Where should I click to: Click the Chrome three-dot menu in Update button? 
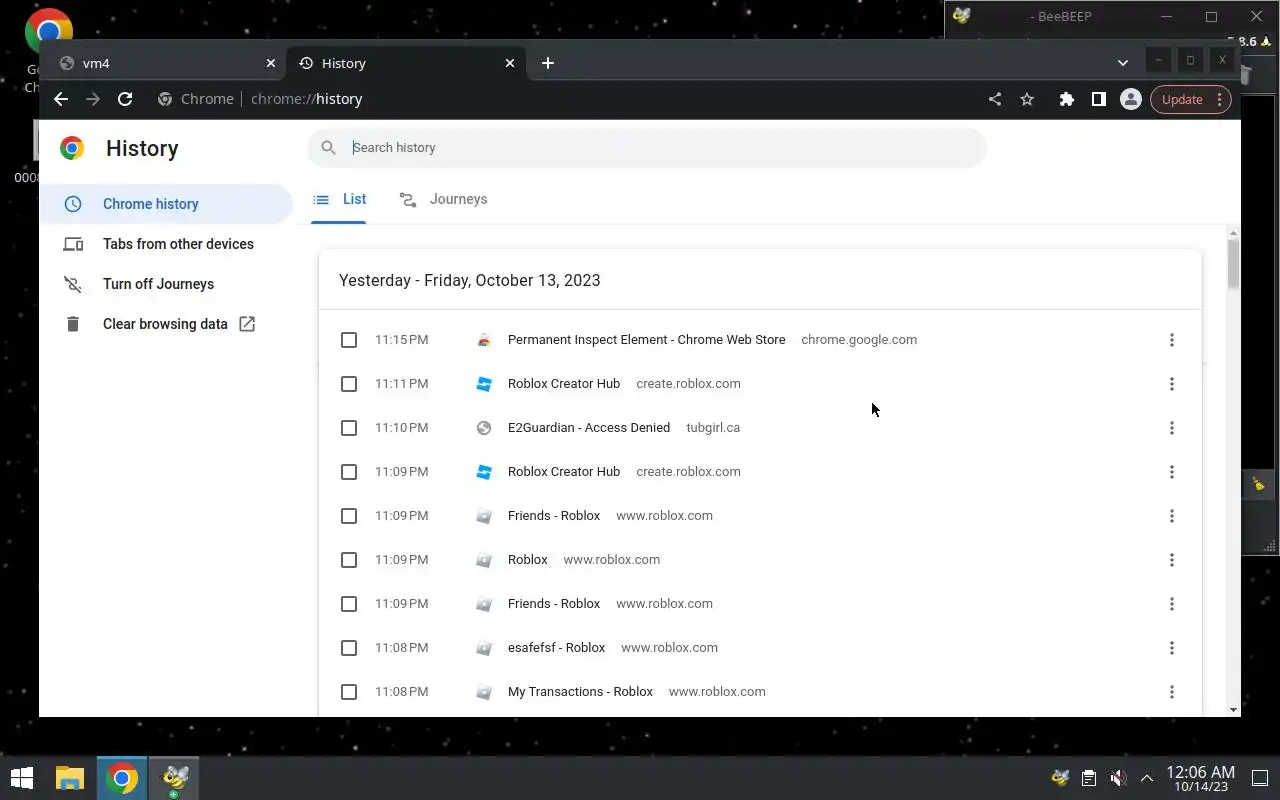[x=1219, y=99]
